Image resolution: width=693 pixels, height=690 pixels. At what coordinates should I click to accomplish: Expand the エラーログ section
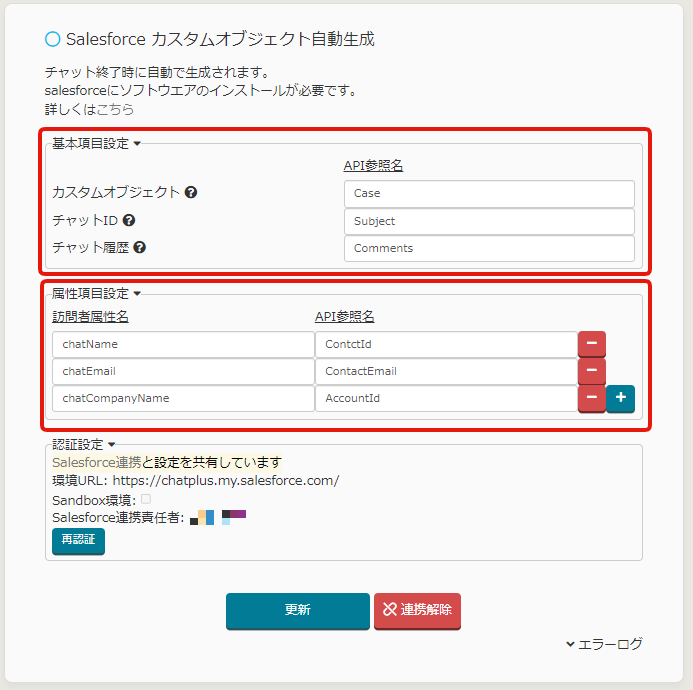point(605,644)
